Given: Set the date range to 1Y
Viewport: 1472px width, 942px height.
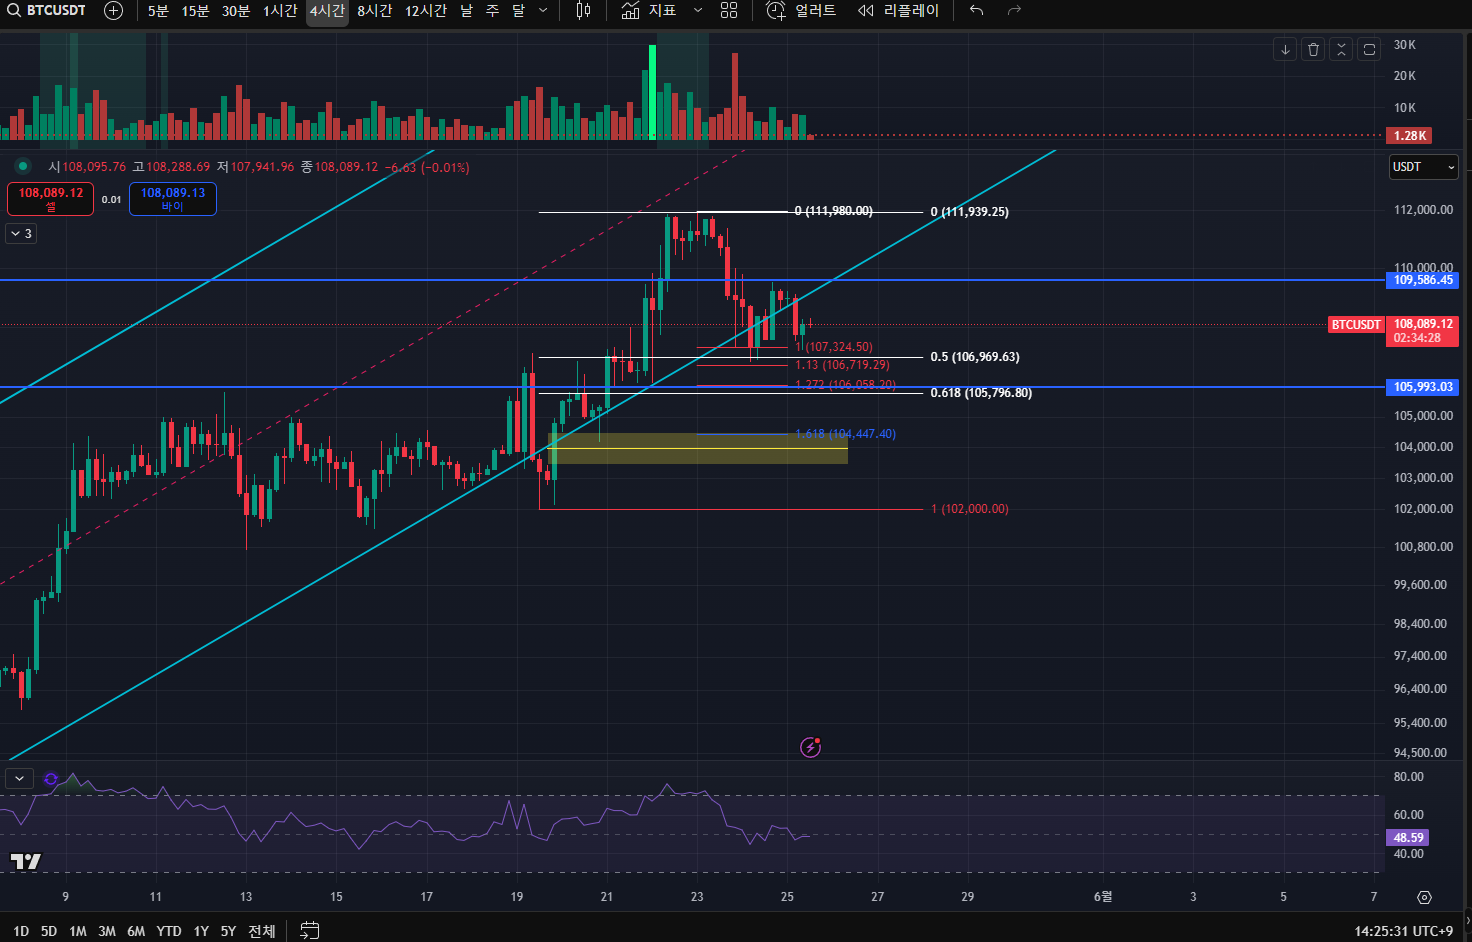Looking at the screenshot, I should [201, 931].
